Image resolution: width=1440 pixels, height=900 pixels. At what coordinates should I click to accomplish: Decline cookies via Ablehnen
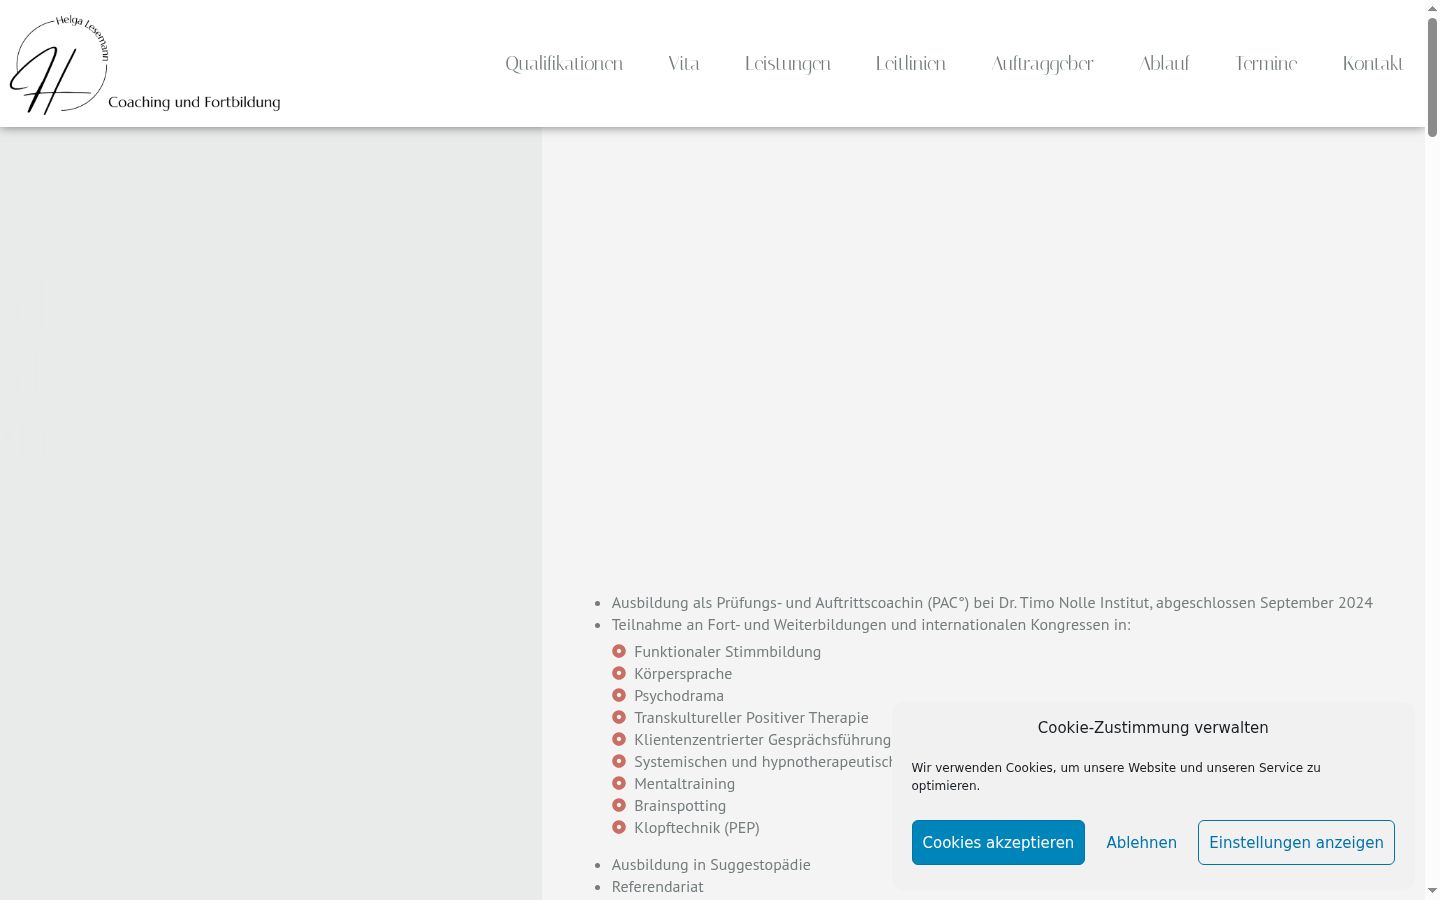click(1141, 842)
